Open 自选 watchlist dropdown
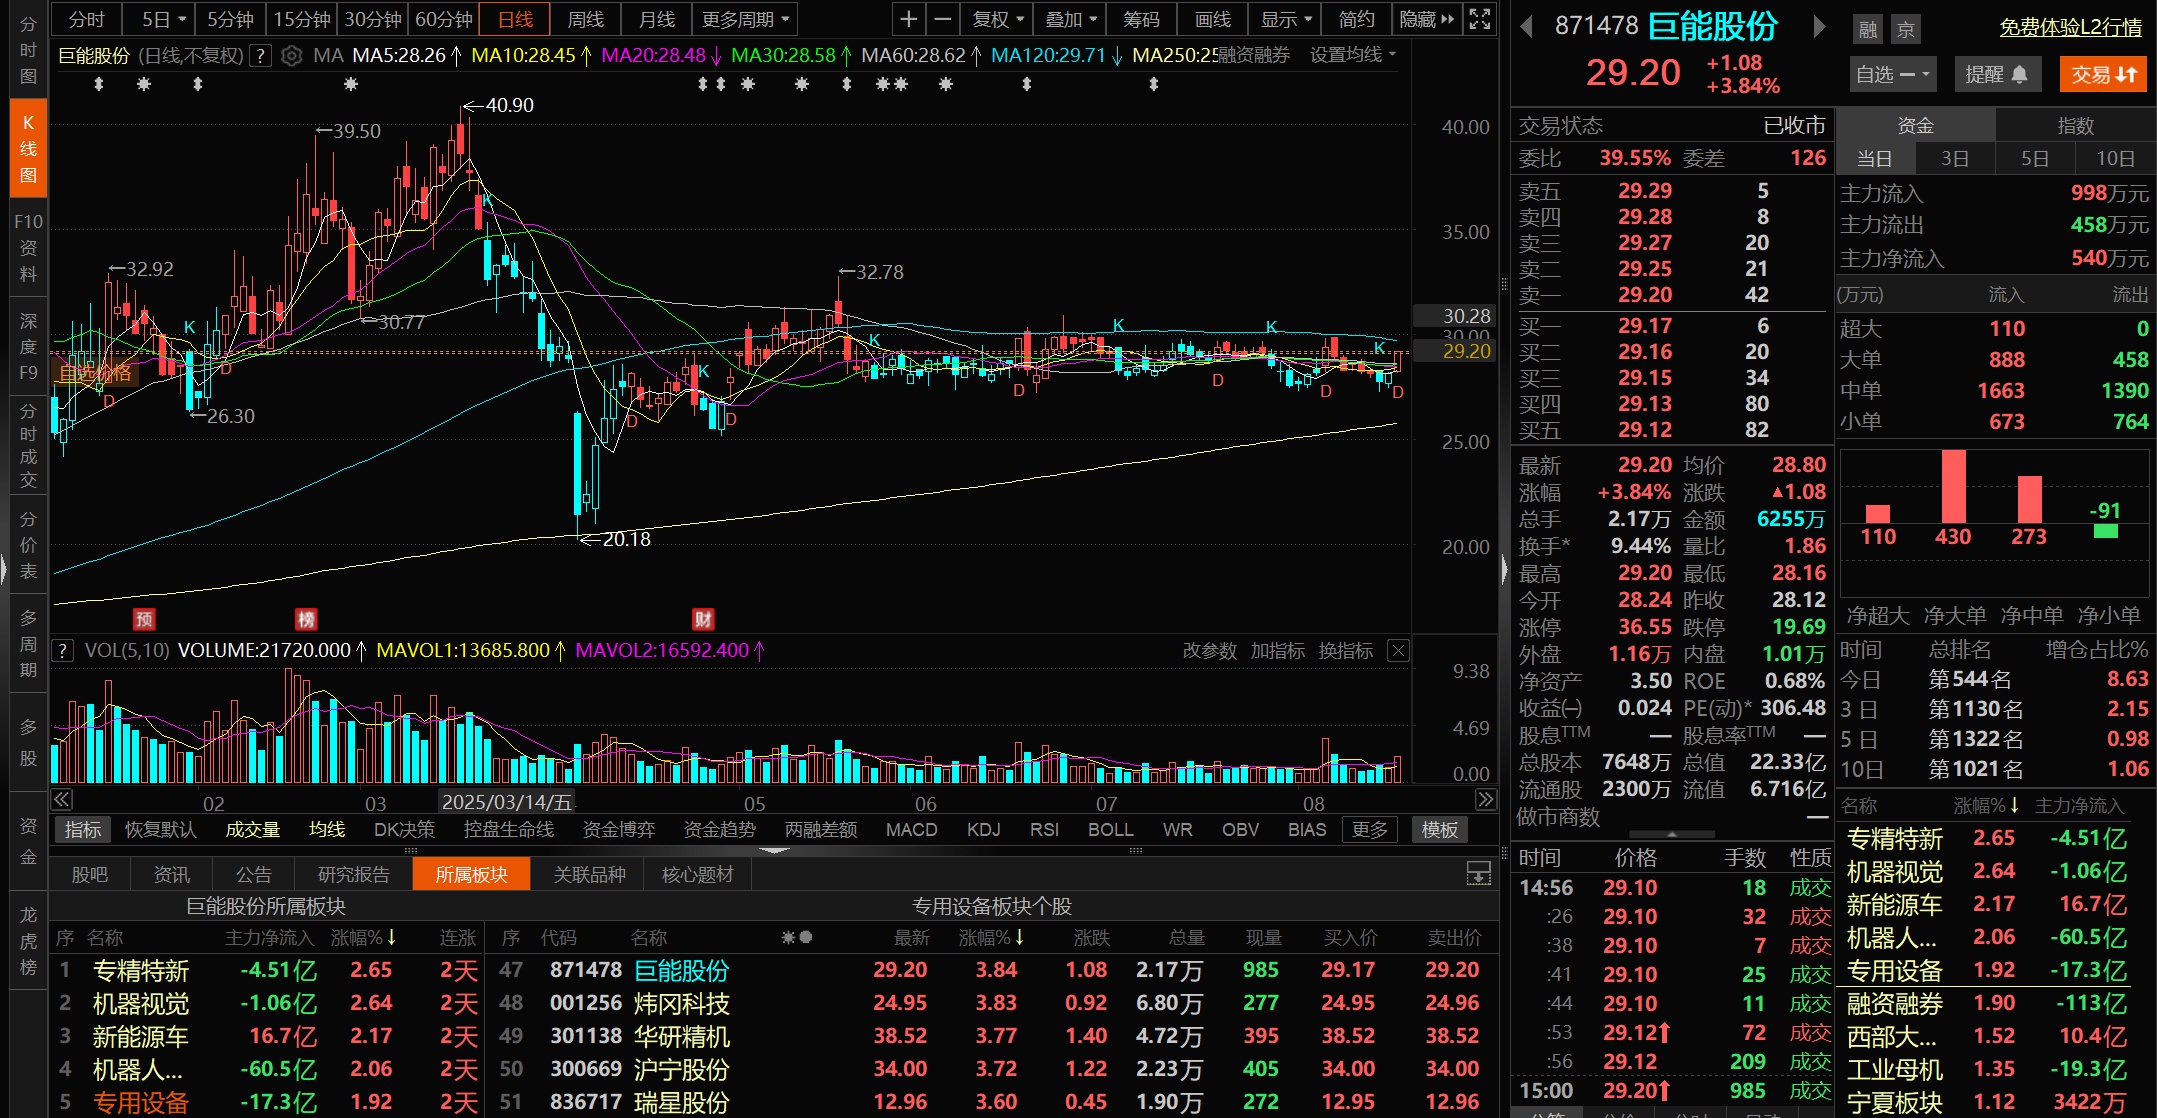The image size is (2157, 1118). click(x=1893, y=74)
